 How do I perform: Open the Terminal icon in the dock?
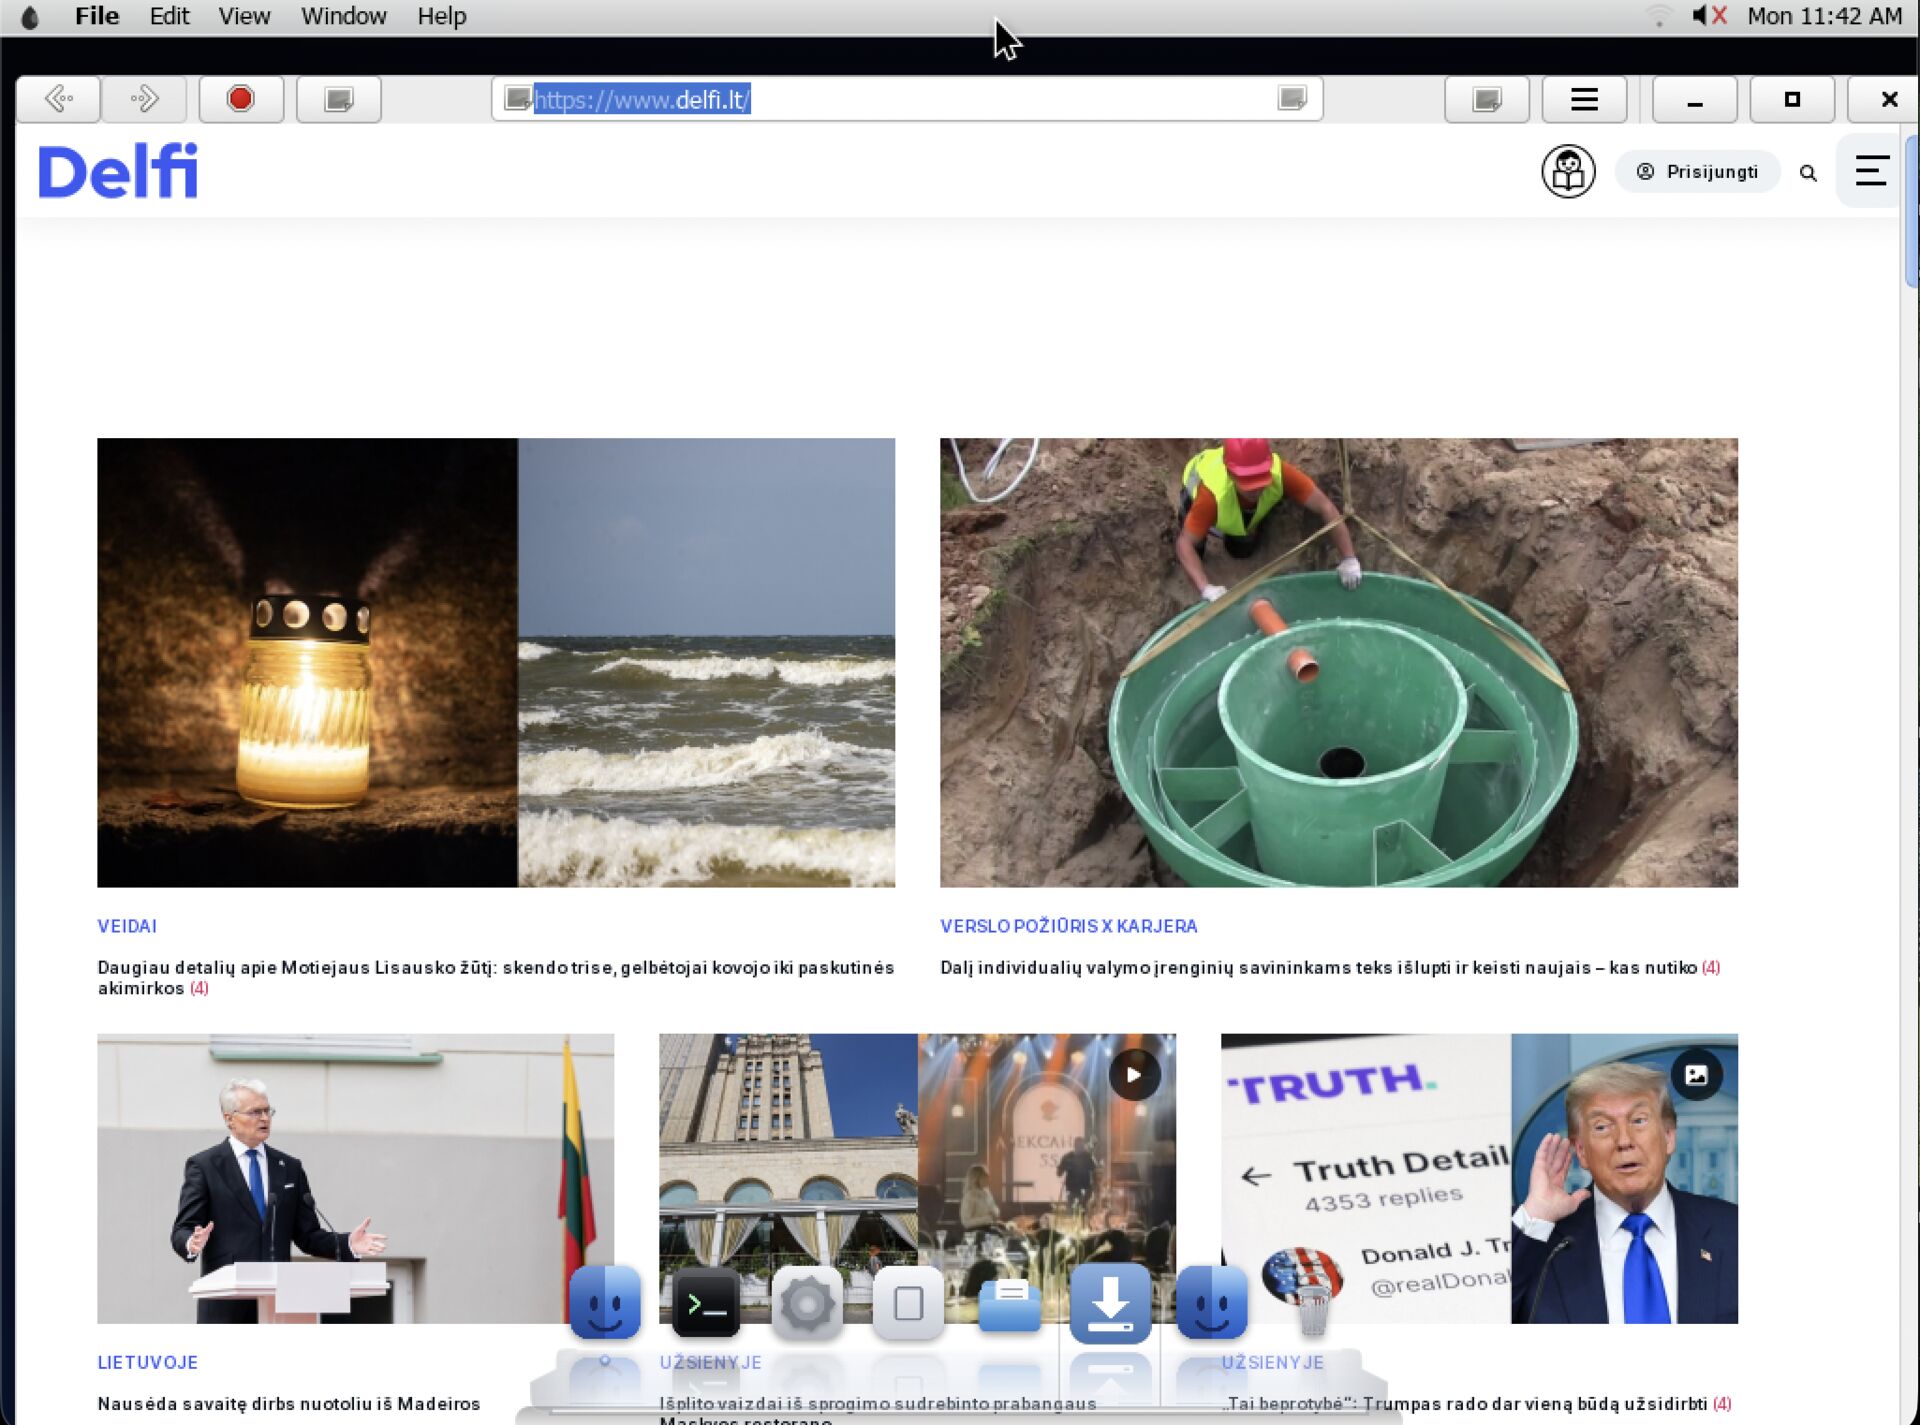coord(706,1304)
